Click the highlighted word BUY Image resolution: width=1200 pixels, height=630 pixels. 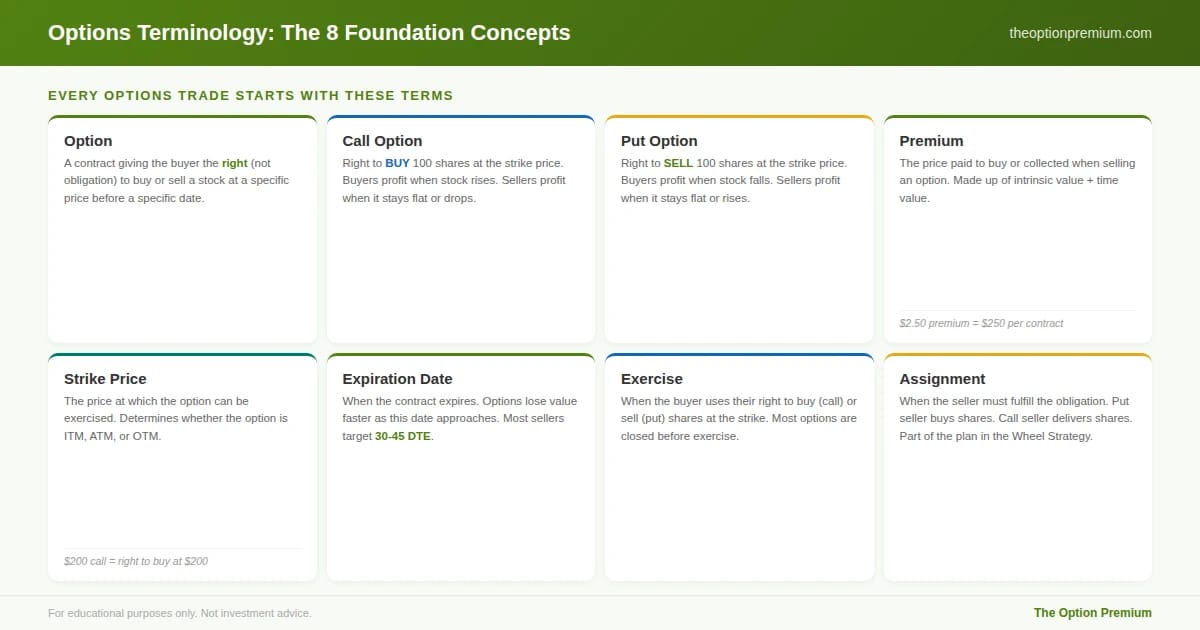(397, 163)
